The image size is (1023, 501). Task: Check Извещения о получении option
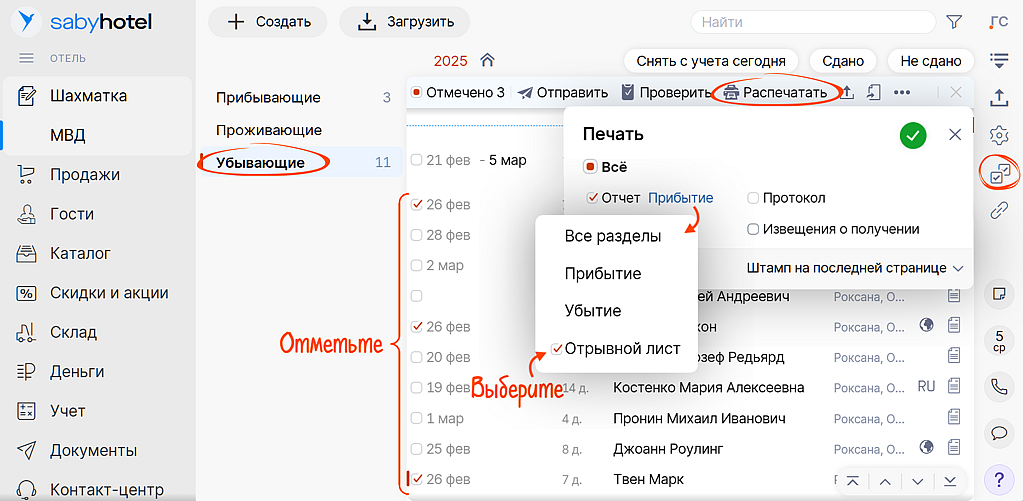754,229
